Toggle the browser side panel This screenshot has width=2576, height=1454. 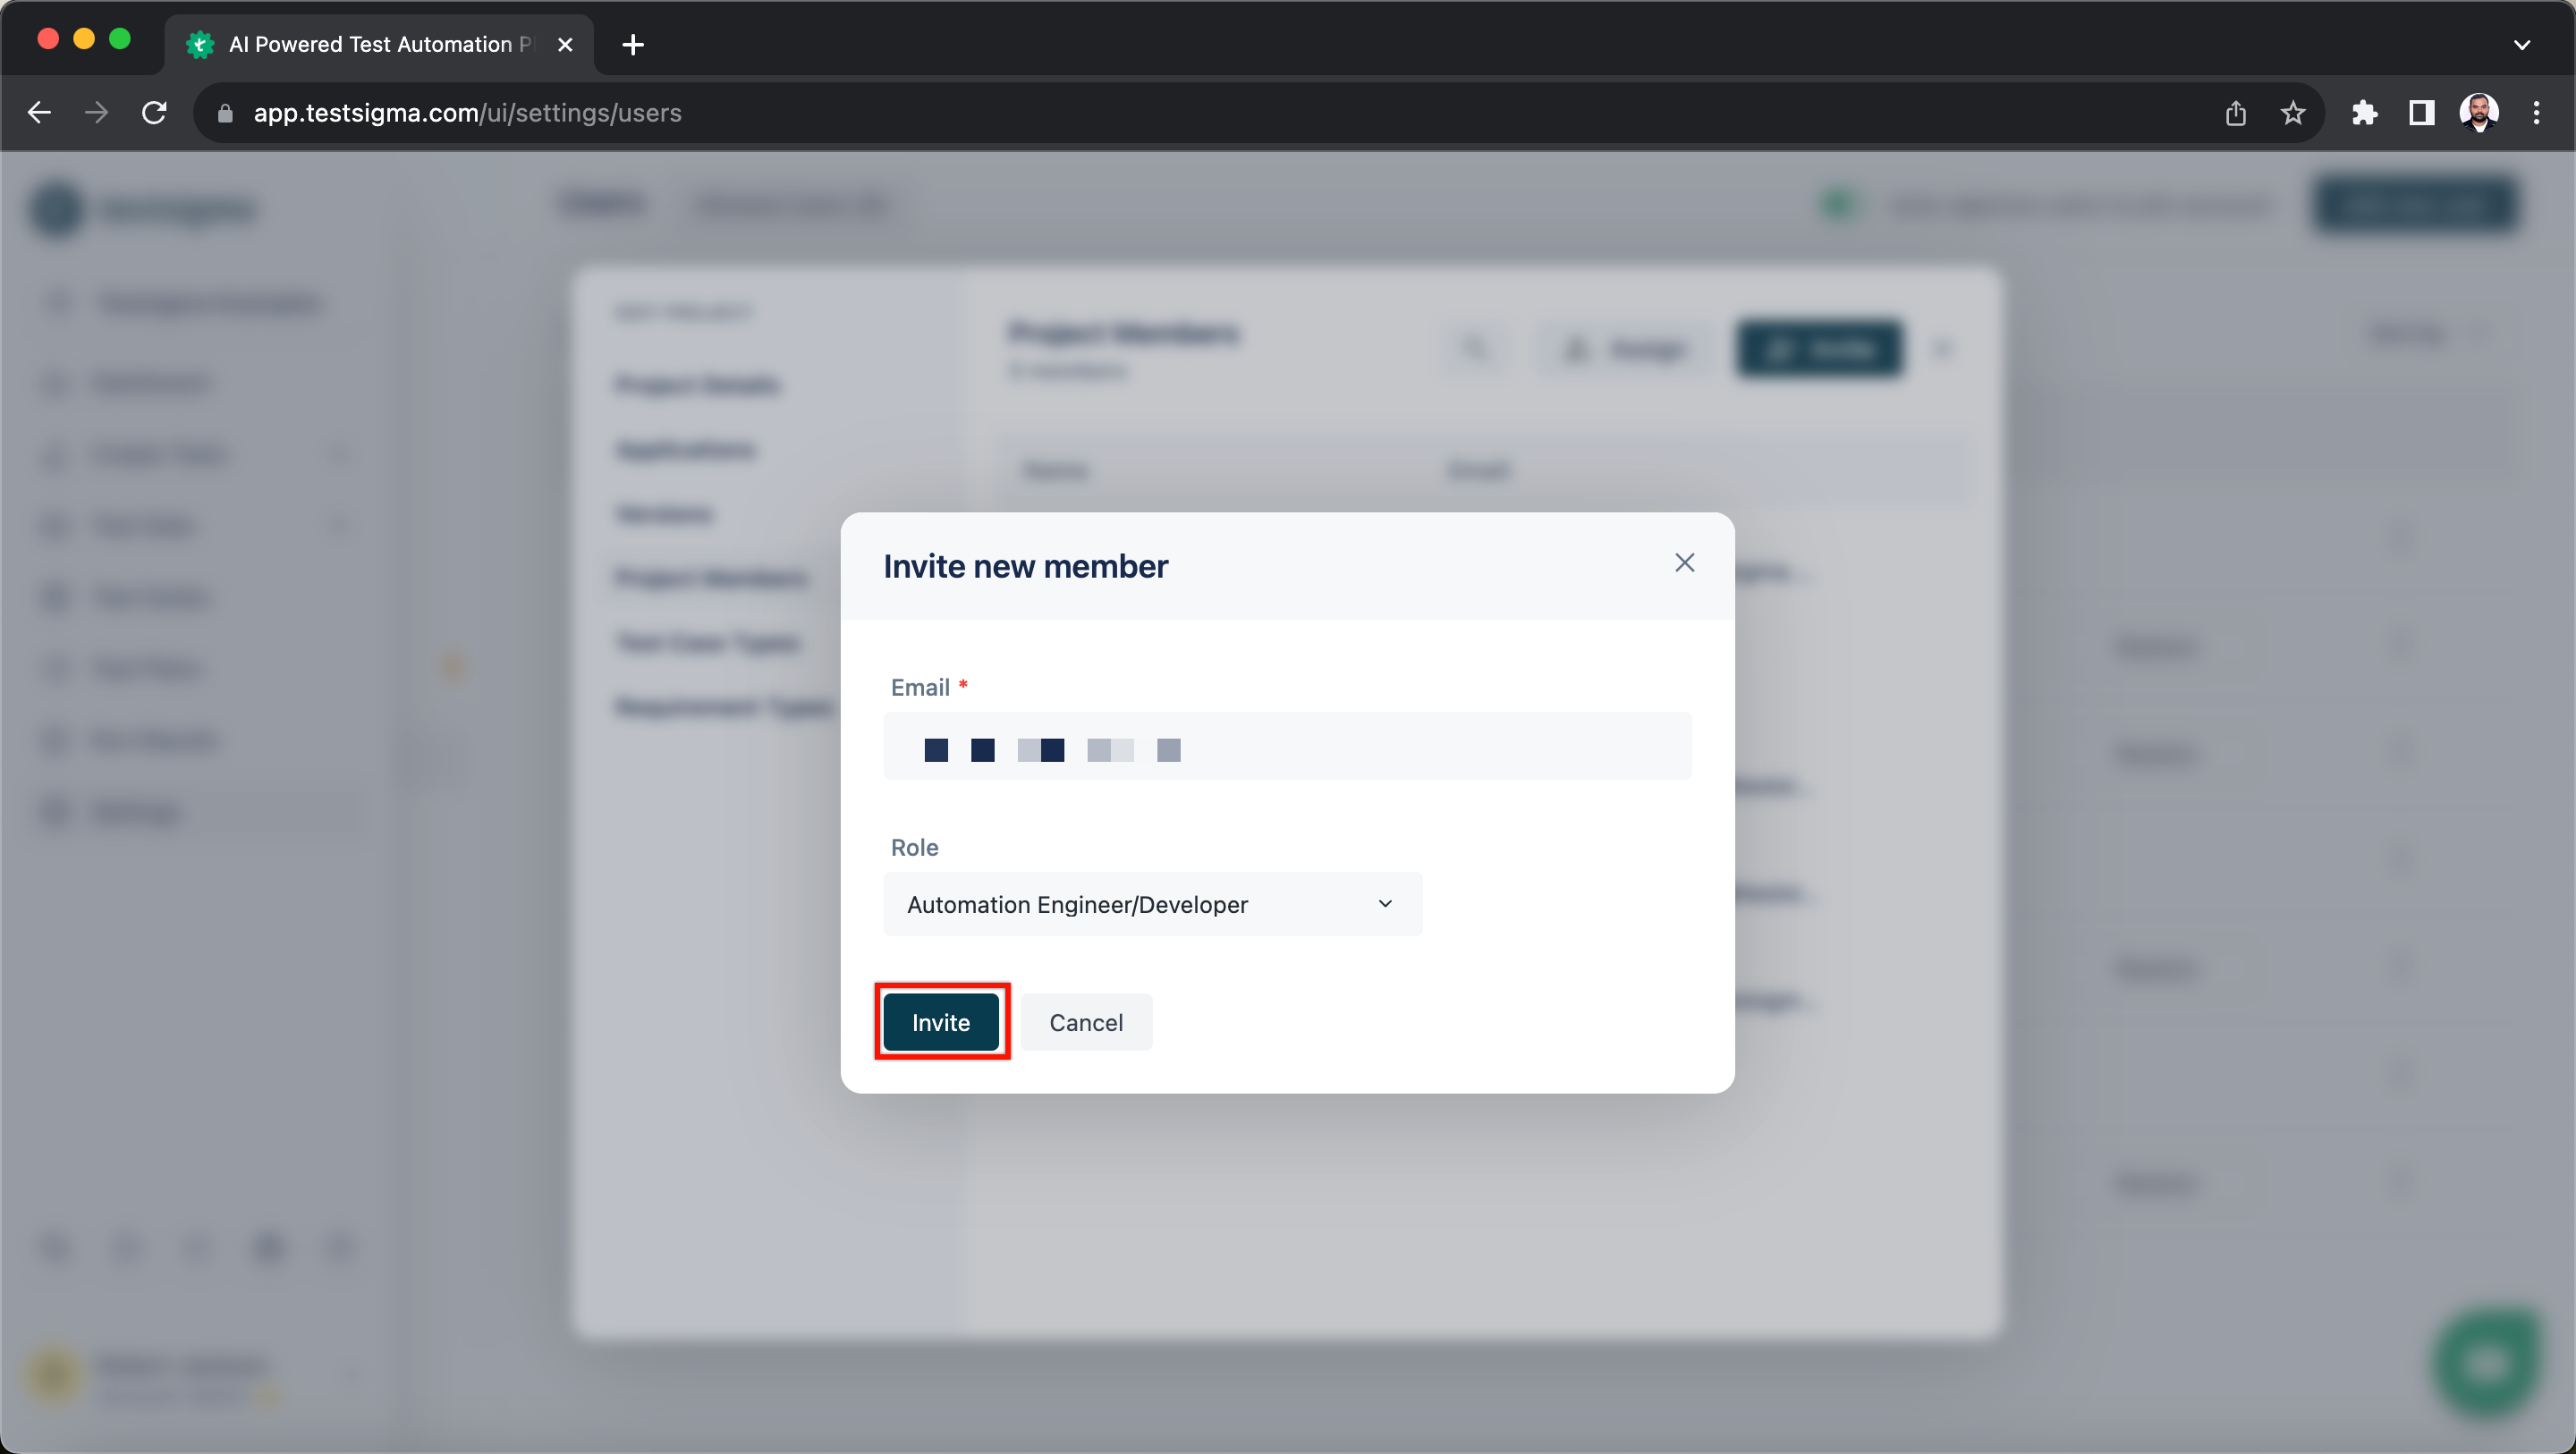[2421, 113]
